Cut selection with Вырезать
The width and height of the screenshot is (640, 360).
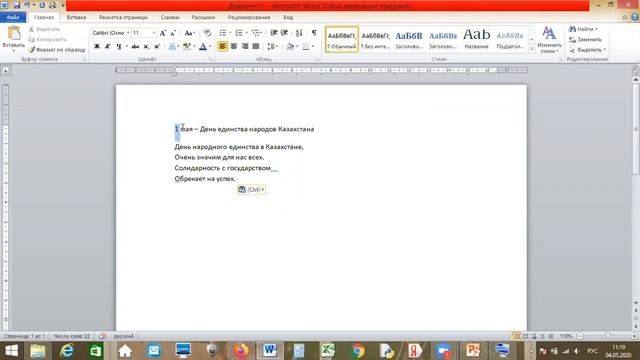pyautogui.click(x=44, y=29)
